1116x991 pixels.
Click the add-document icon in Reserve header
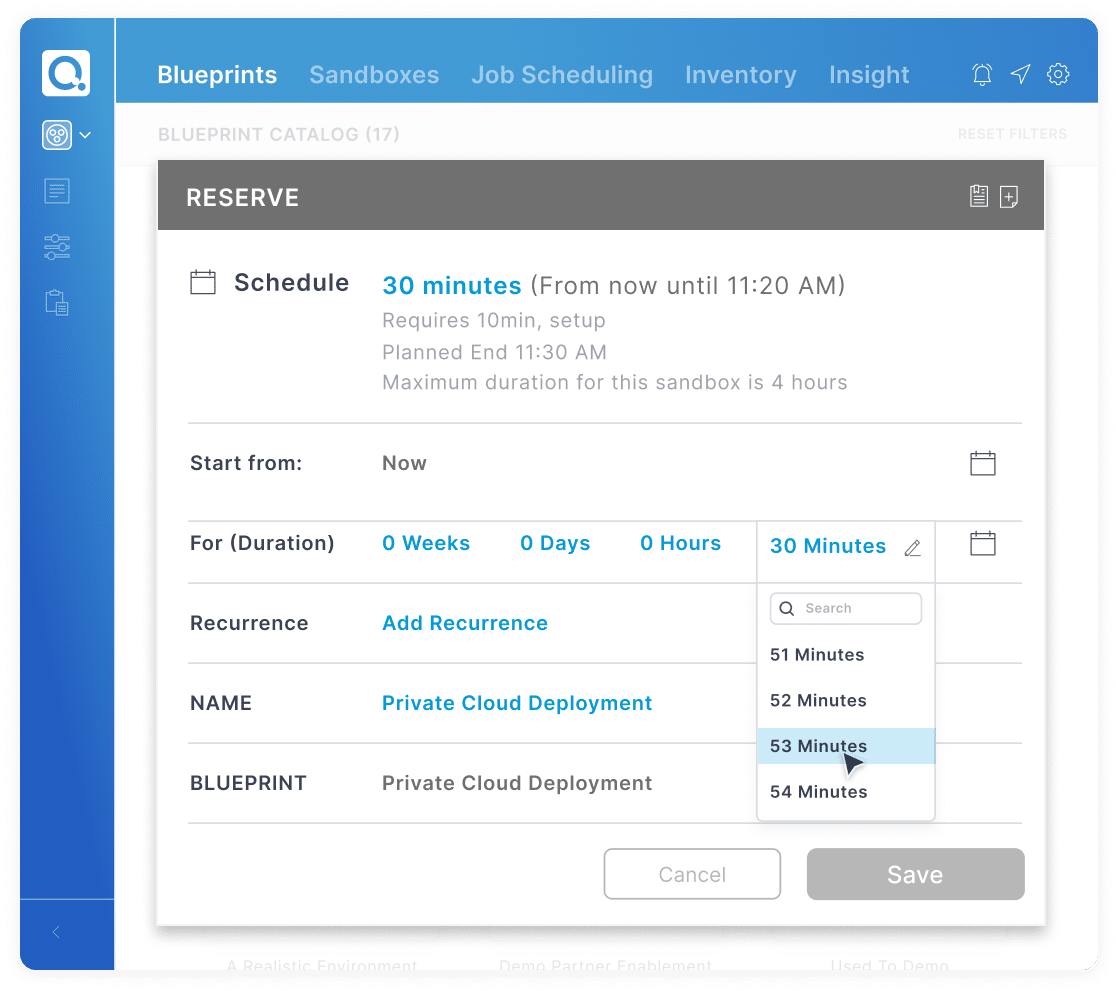(1009, 197)
